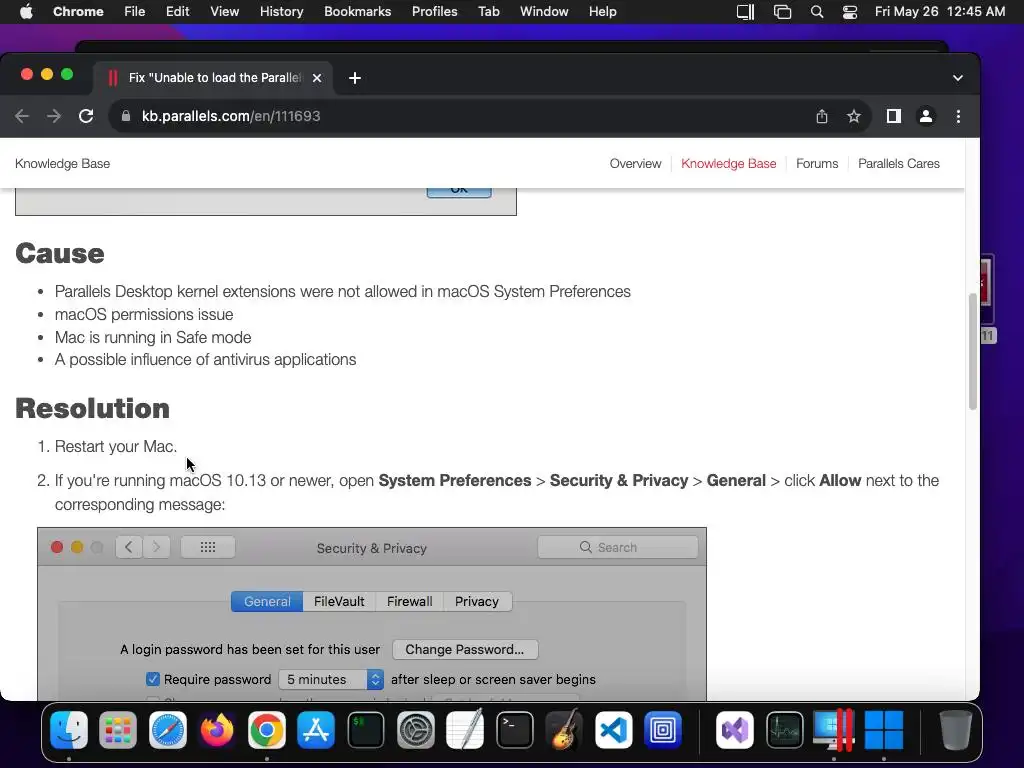Open System Preferences gear in Dock
Viewport: 1024px width, 768px height.
click(x=415, y=729)
